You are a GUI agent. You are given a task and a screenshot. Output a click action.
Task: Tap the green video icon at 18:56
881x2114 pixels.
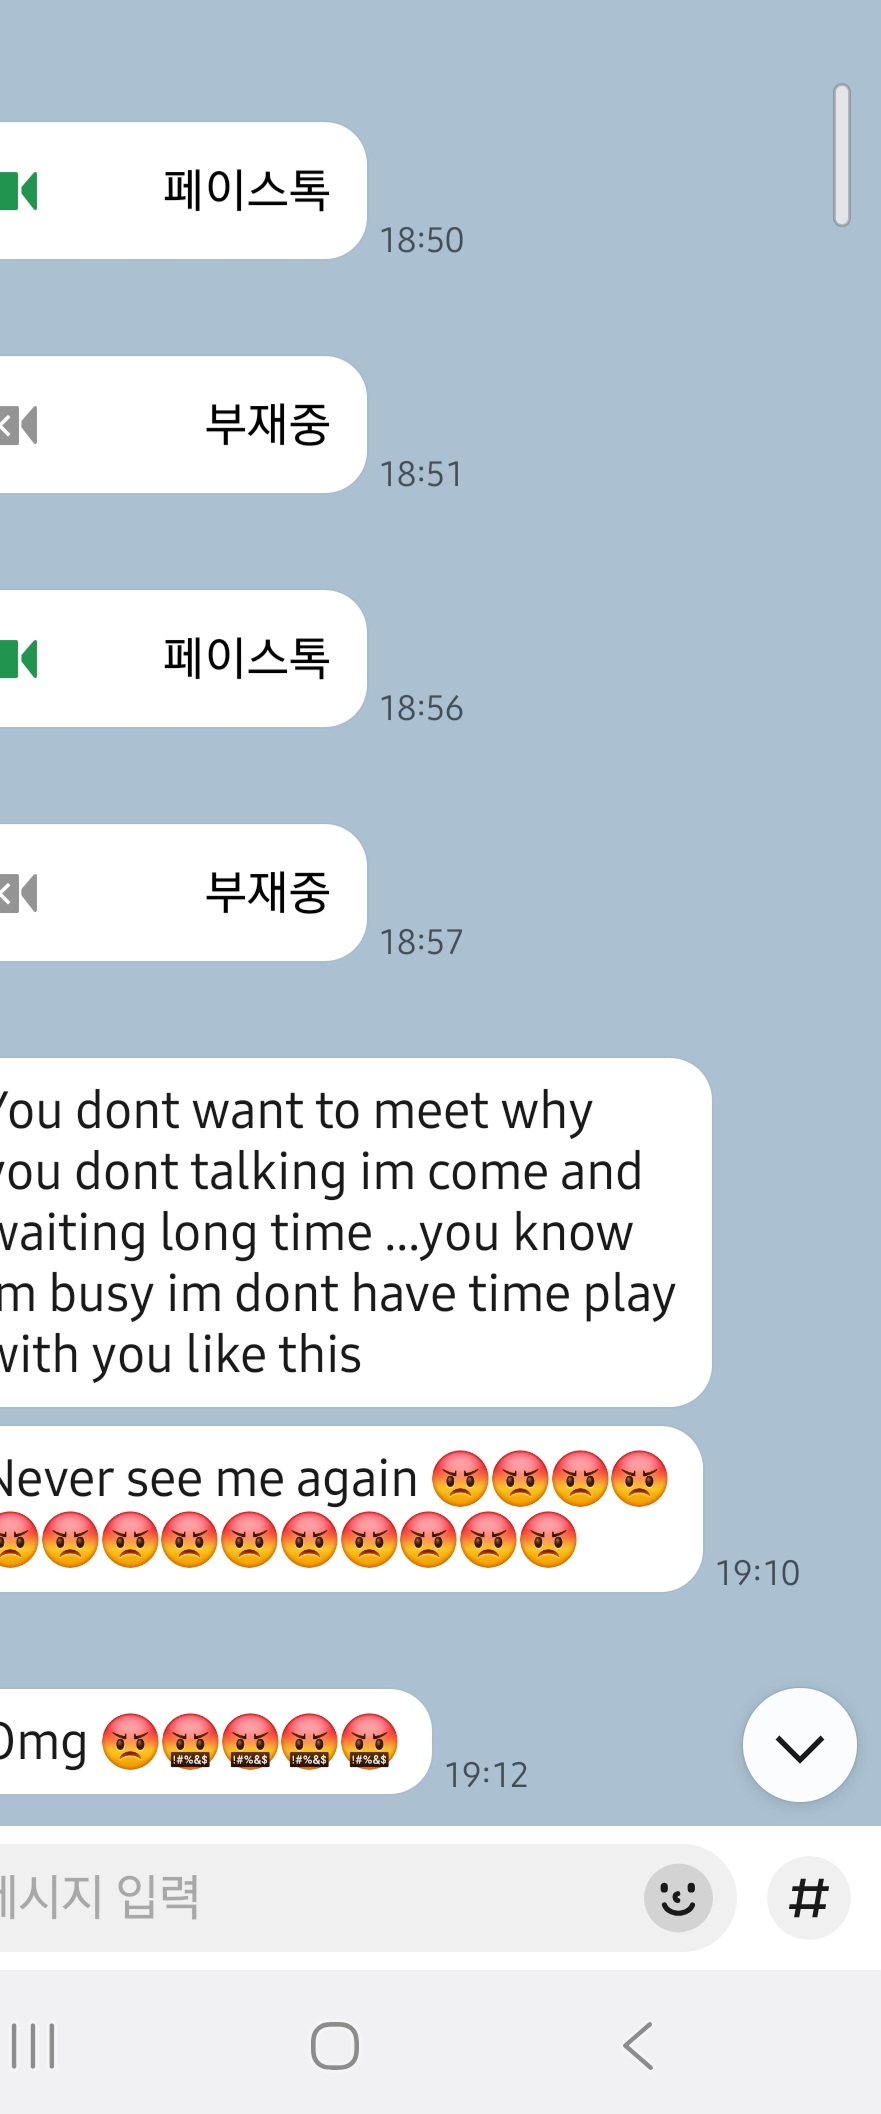point(18,659)
